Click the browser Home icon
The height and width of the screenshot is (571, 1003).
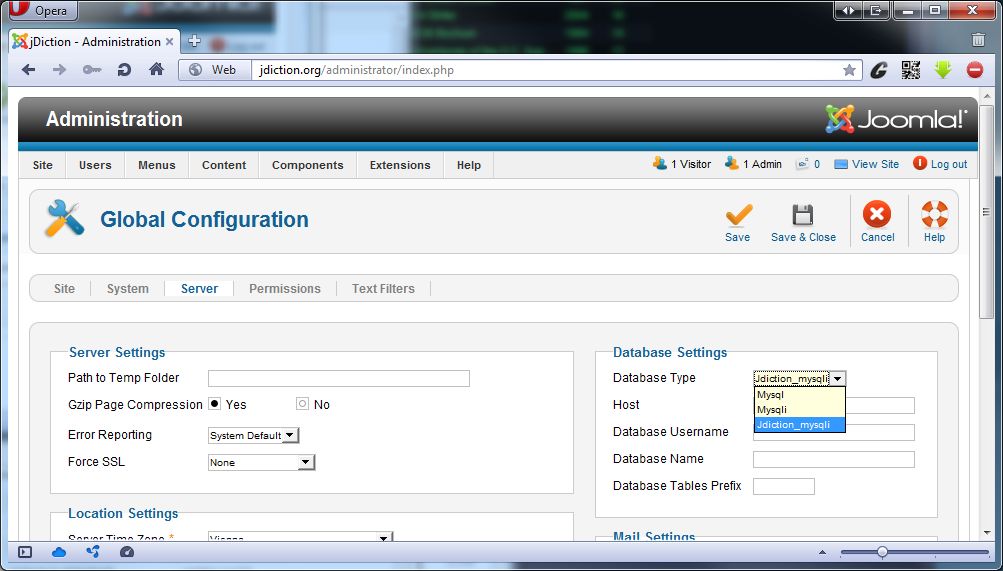click(156, 70)
